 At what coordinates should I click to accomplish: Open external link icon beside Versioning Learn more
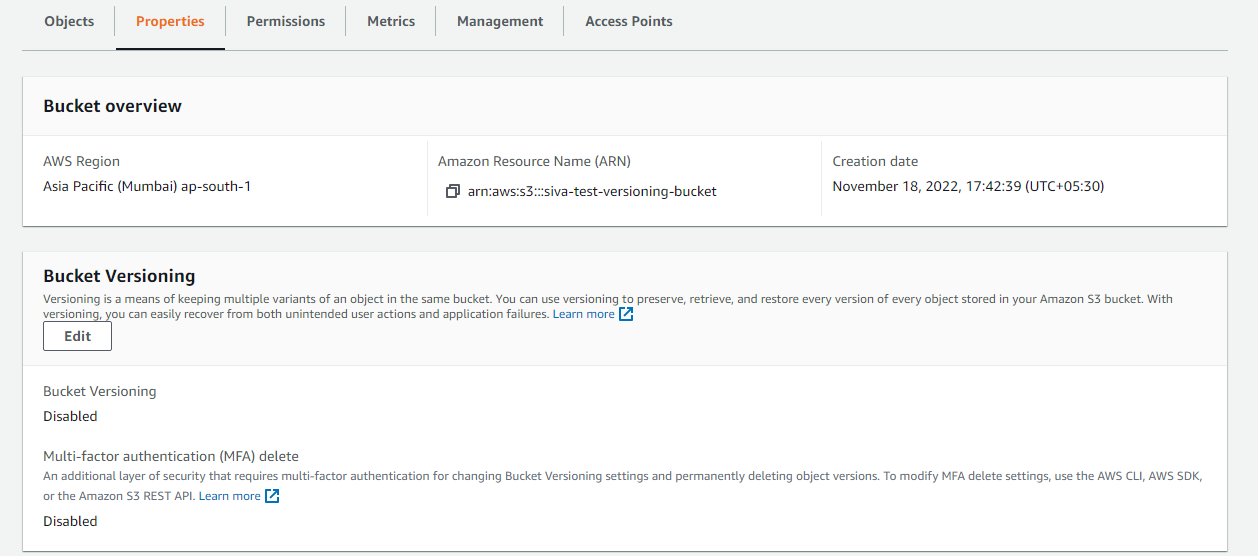[x=626, y=314]
